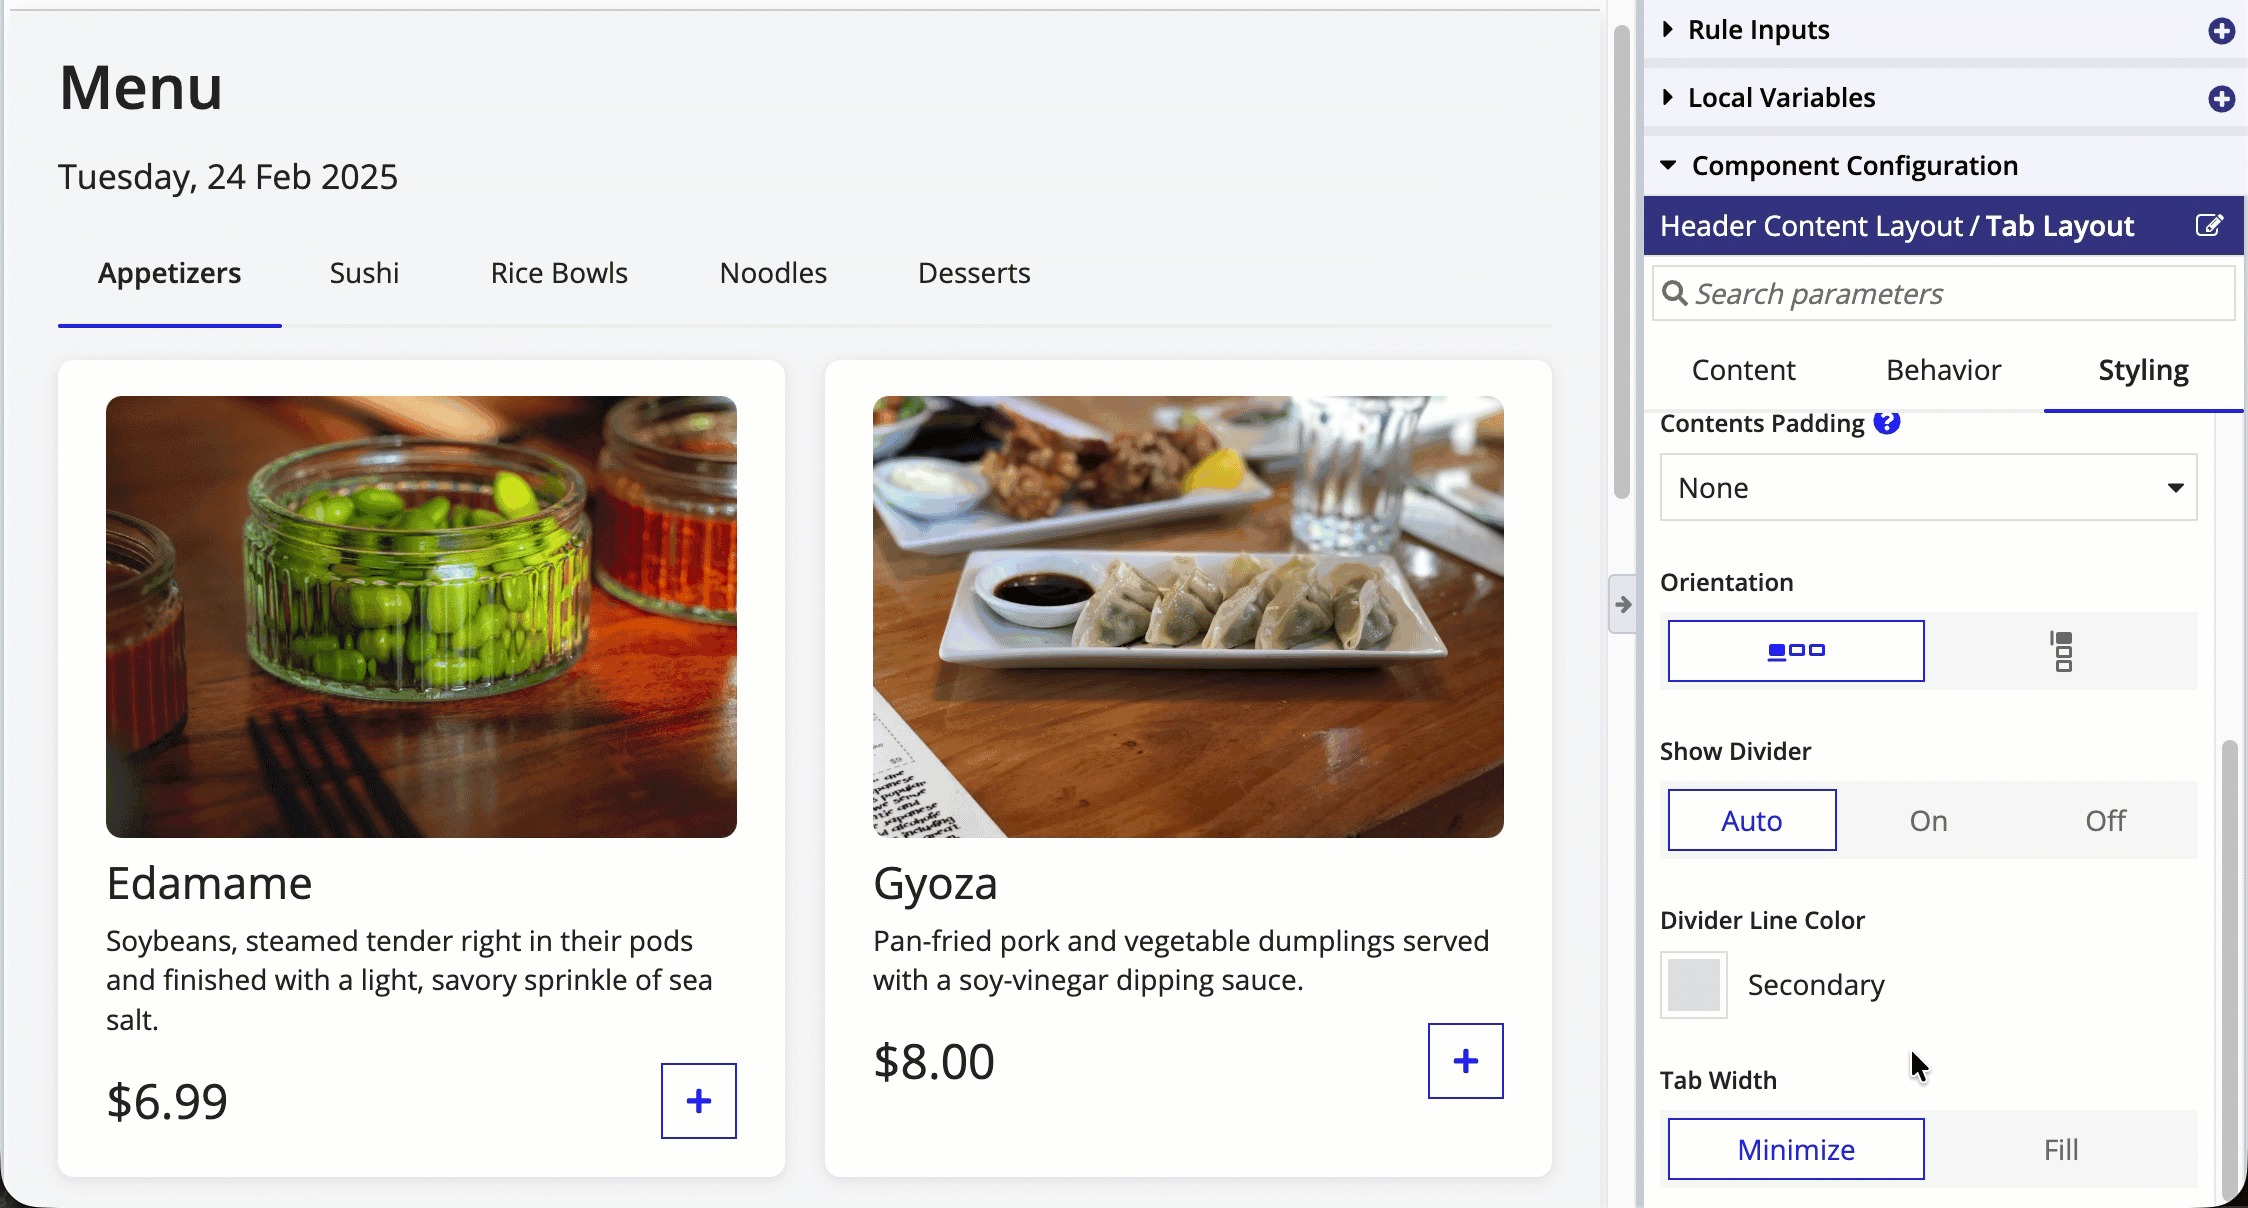
Task: Set Tab Width to Fill
Action: click(2061, 1149)
